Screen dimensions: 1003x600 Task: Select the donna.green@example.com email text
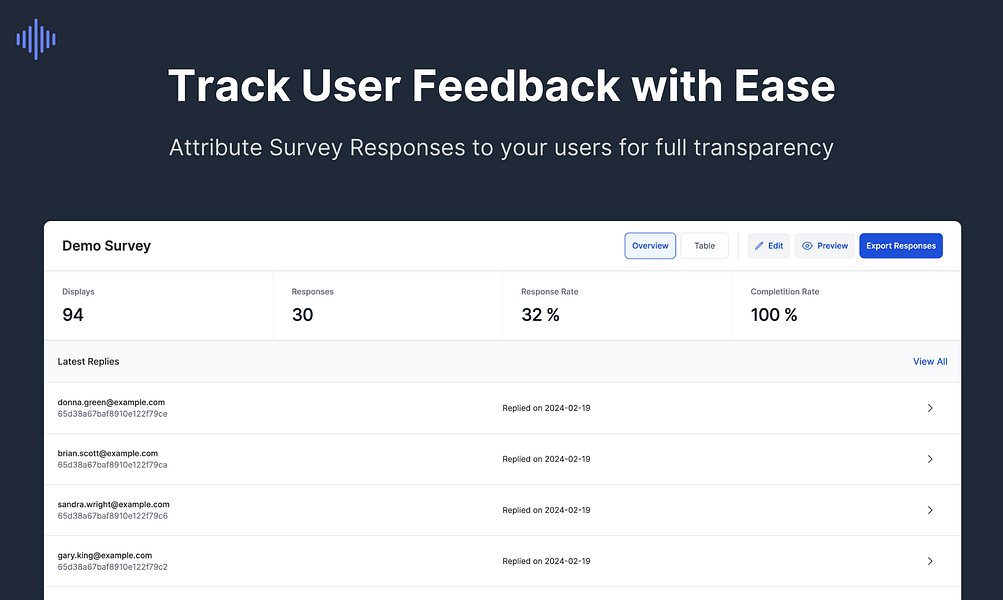(111, 402)
